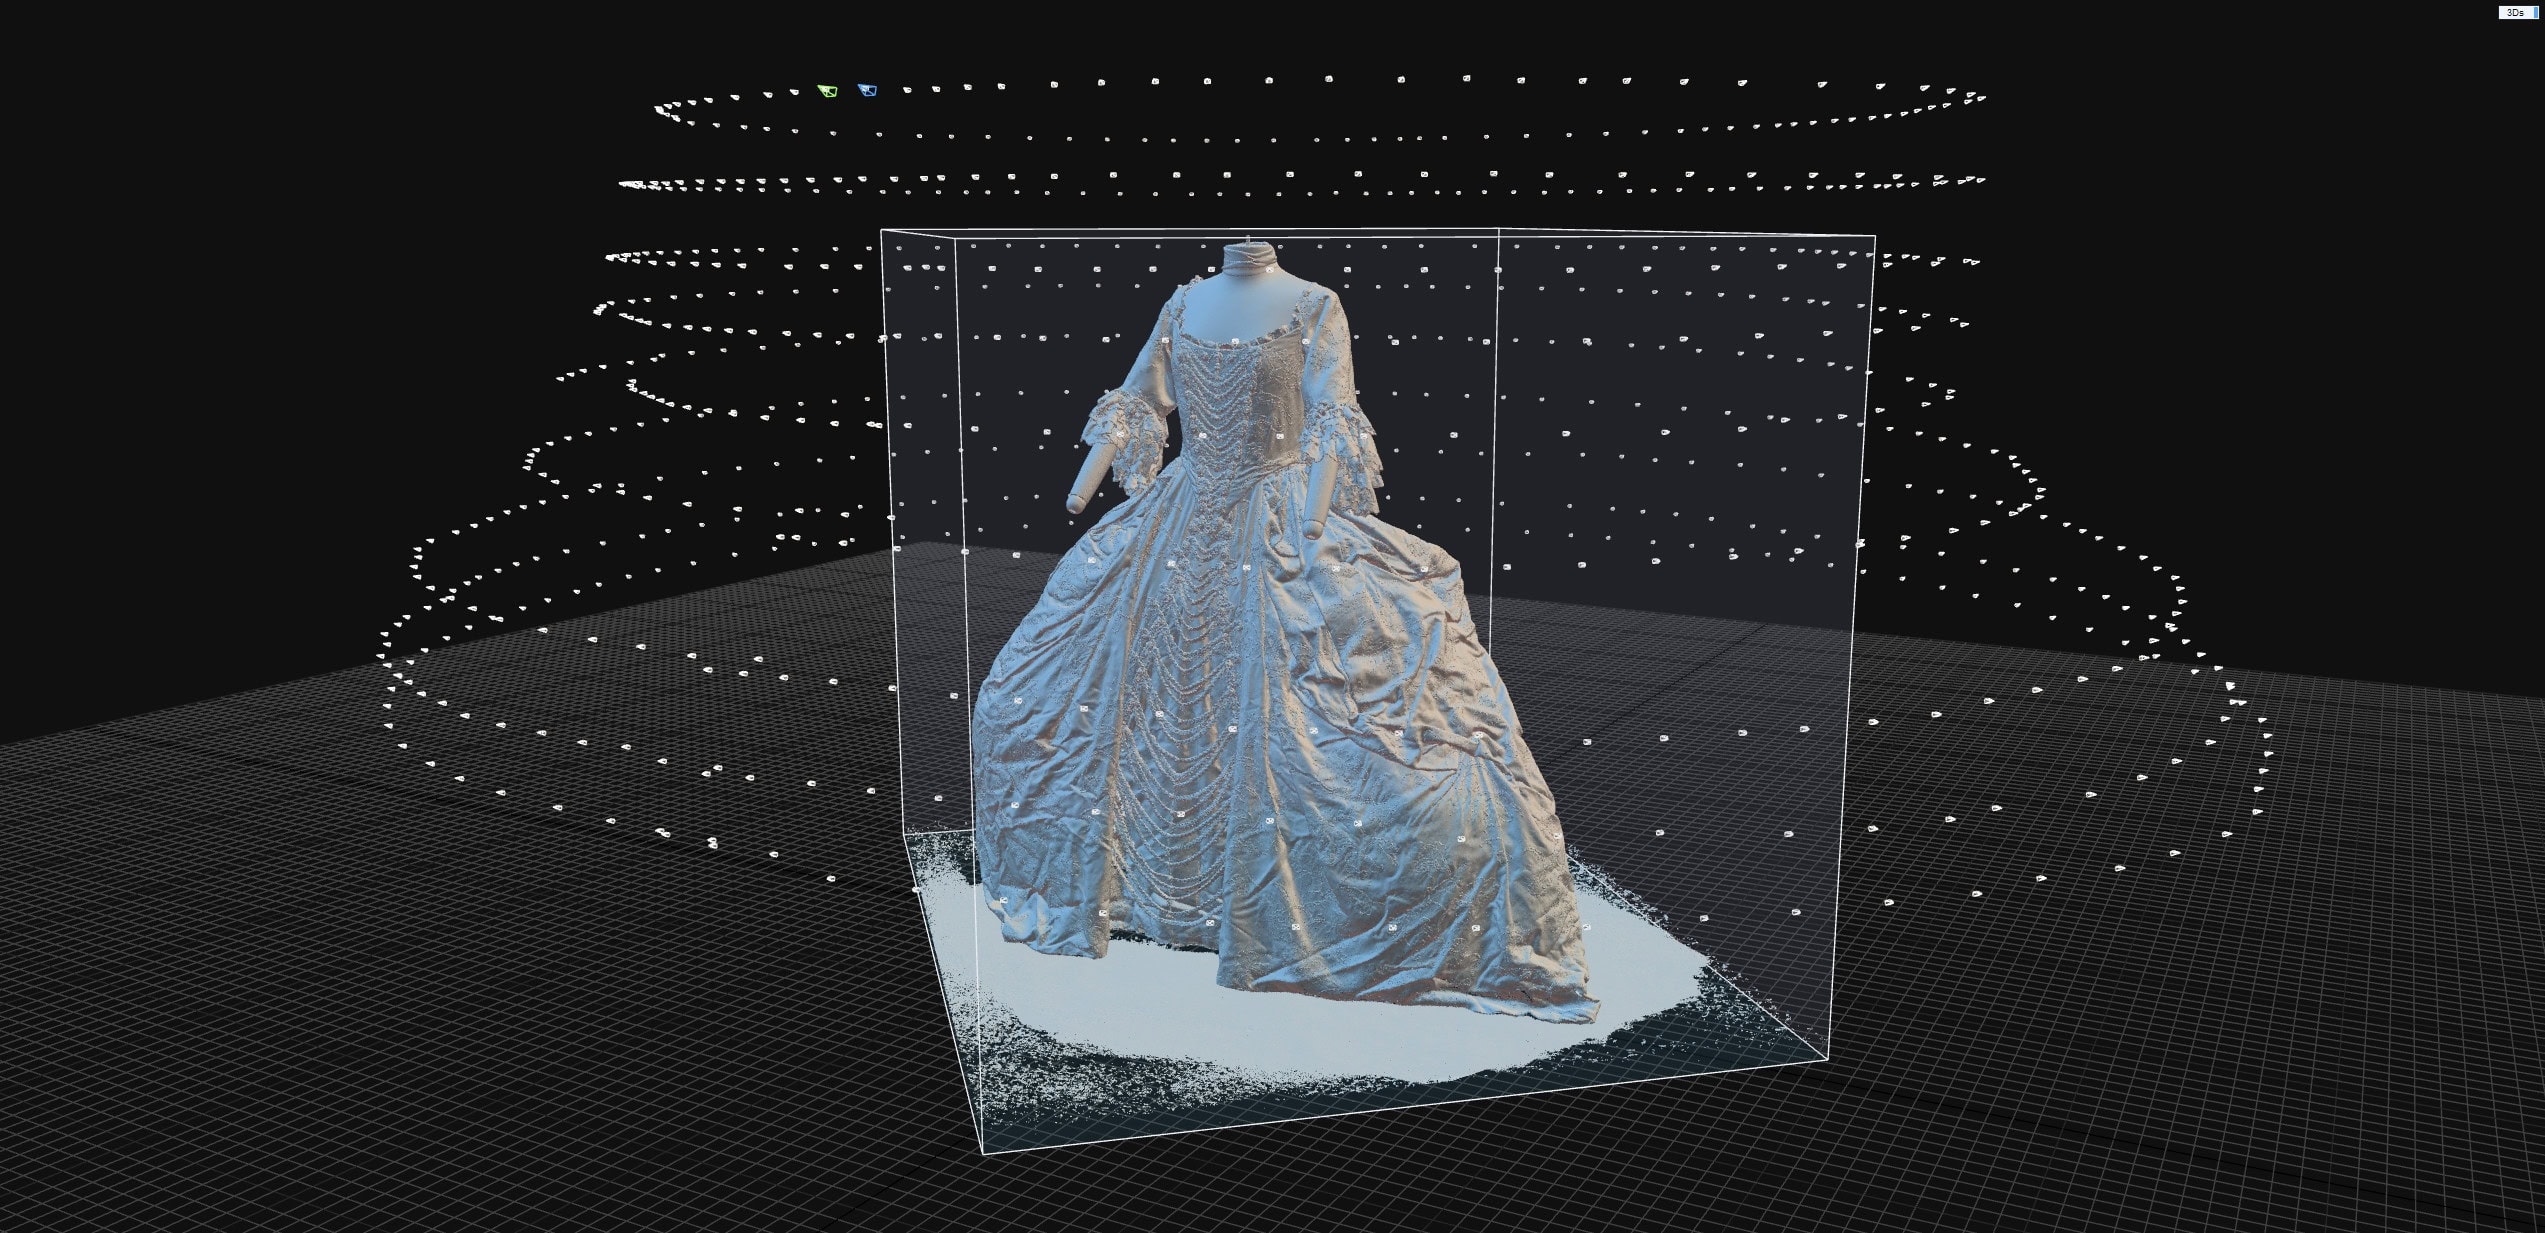The height and width of the screenshot is (1233, 2545).
Task: Grab the bottom-right corner of the reconstruction box
Action: [1828, 1059]
